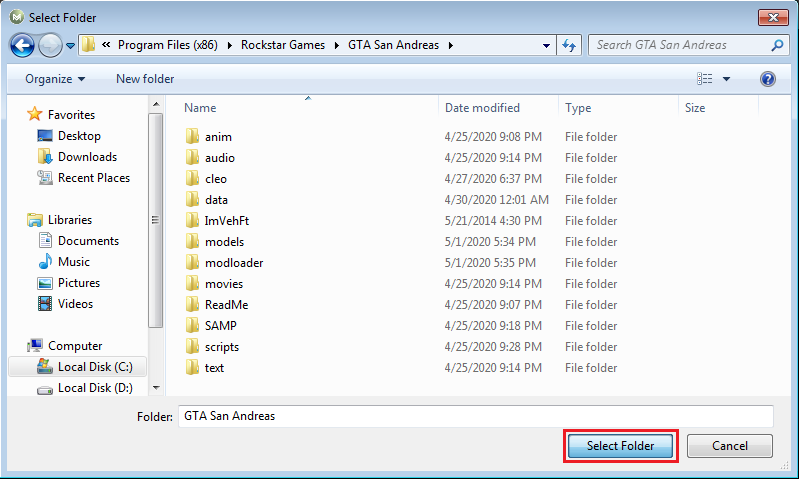
Task: Click the date 4/25/2020 9:28 PM
Action: [x=493, y=347]
